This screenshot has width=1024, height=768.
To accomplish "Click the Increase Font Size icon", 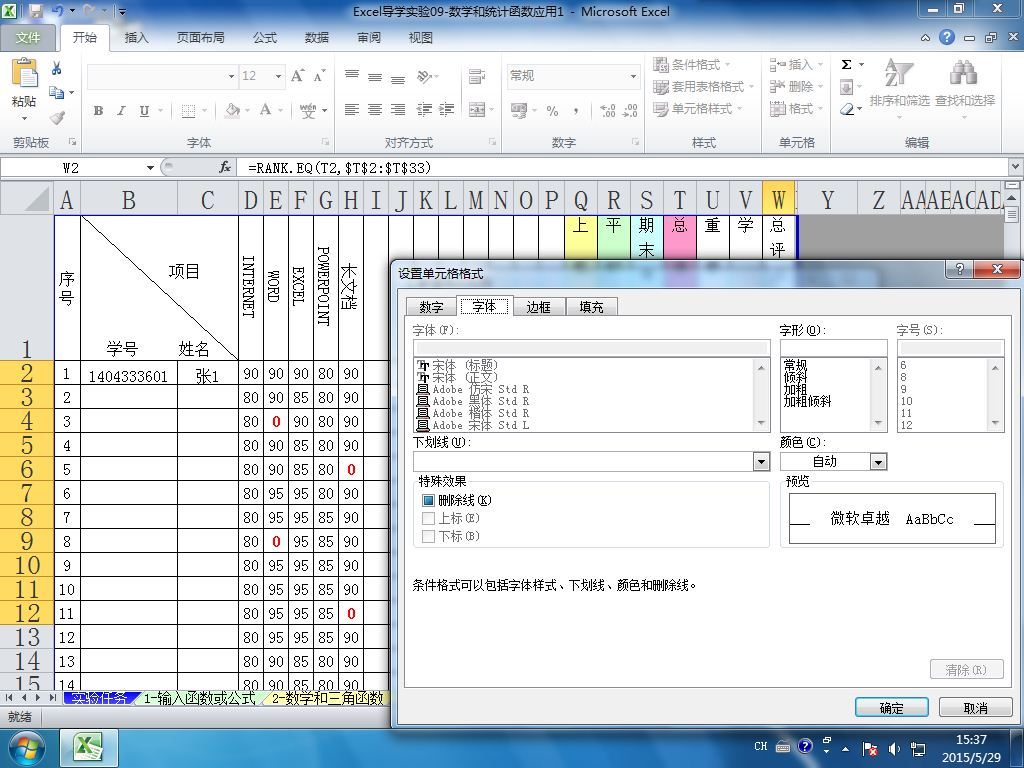I will (x=297, y=76).
